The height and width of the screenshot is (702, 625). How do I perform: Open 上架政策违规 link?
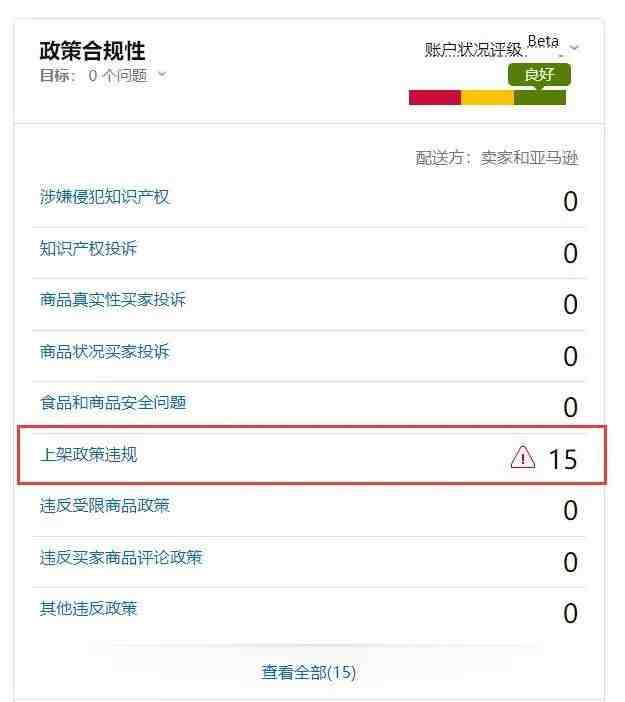click(89, 455)
